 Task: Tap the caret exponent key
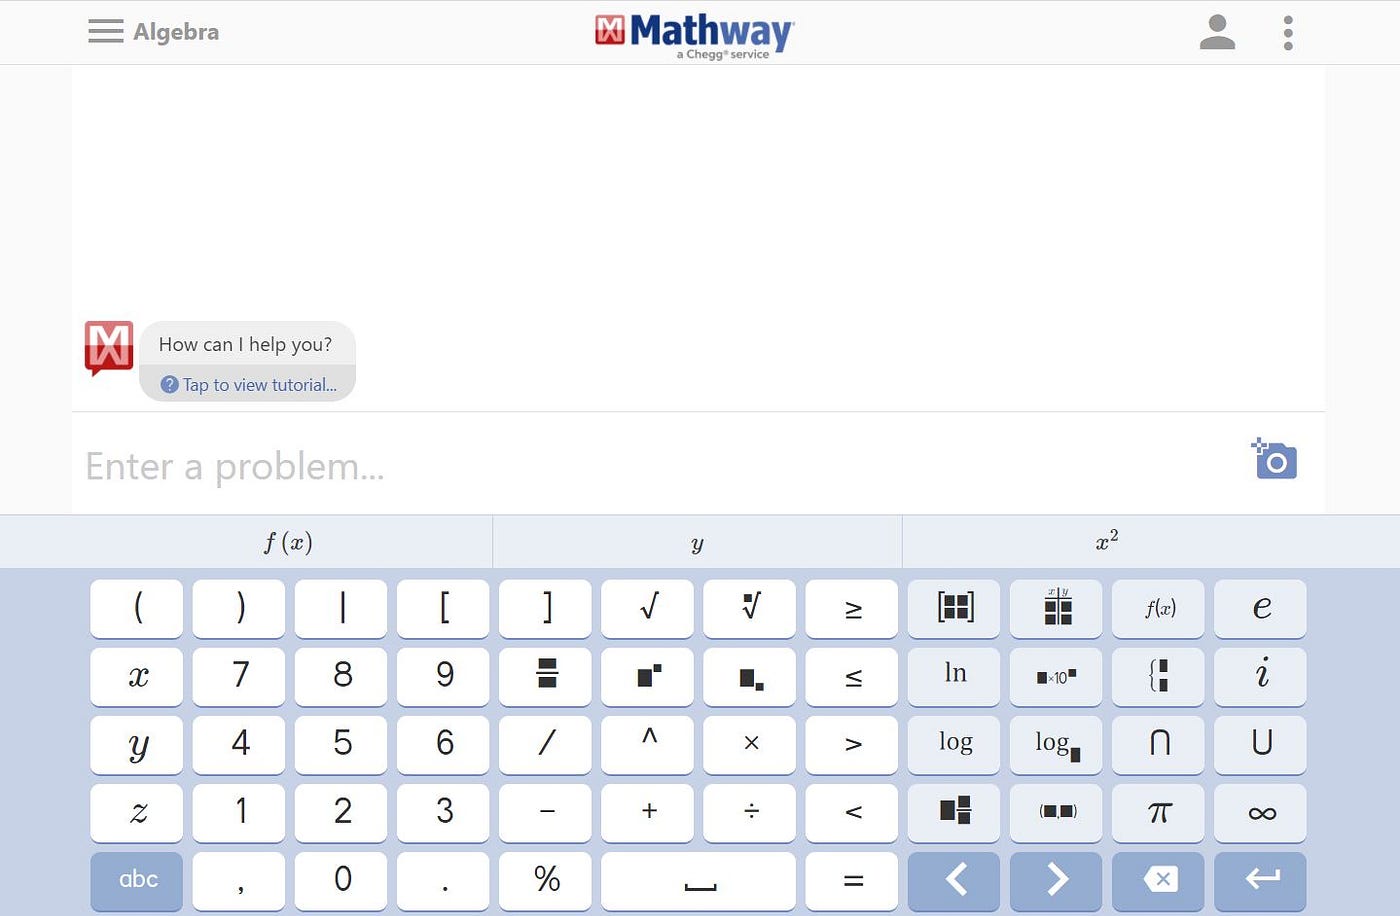coord(648,744)
